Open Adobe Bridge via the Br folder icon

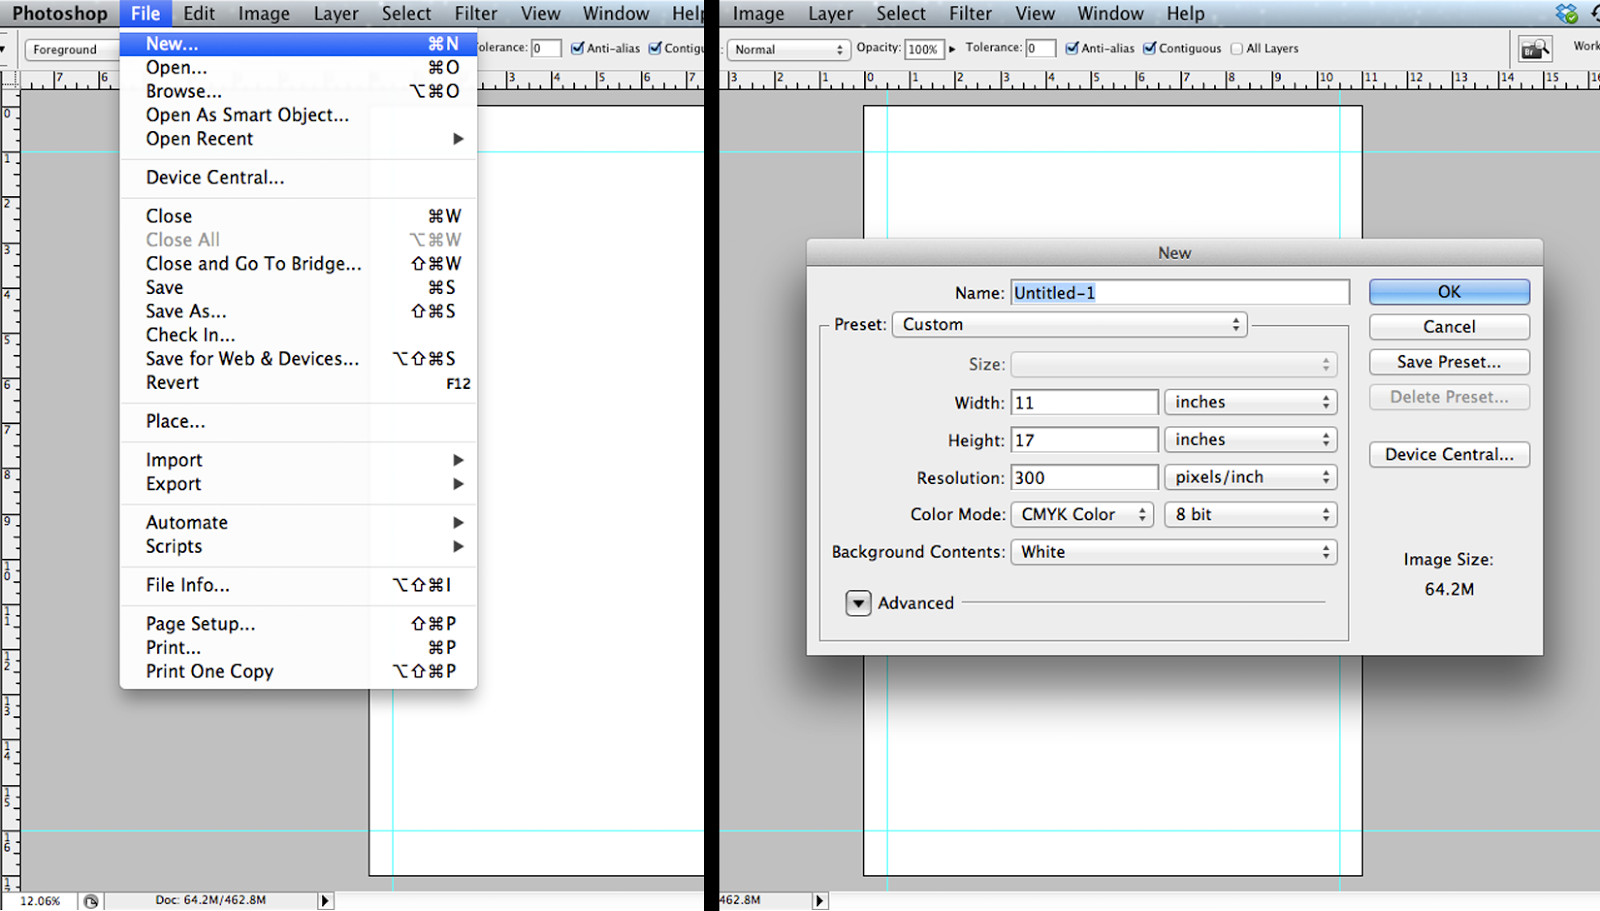tap(1534, 48)
